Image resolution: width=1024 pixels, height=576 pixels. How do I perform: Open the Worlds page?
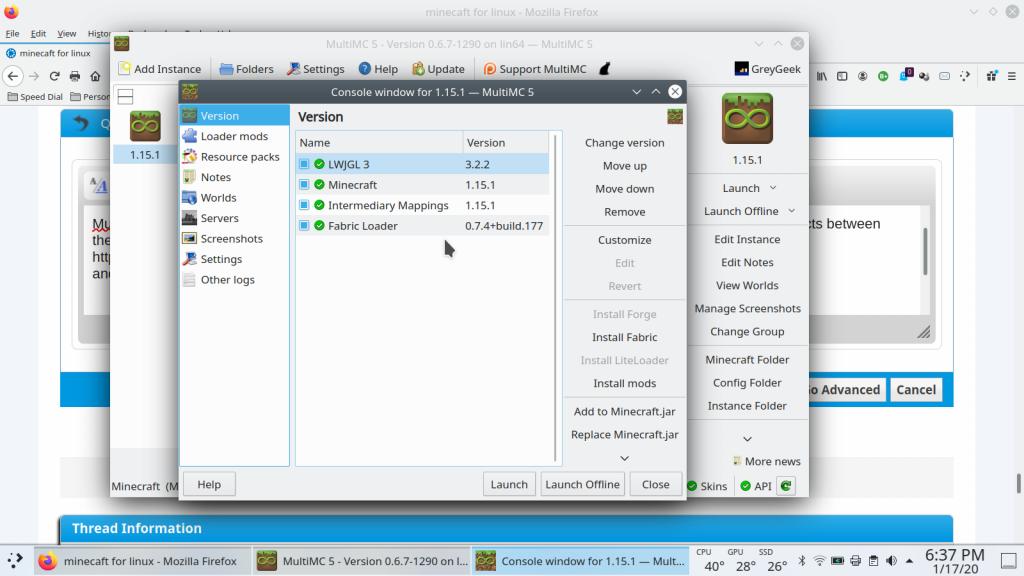tap(234, 197)
